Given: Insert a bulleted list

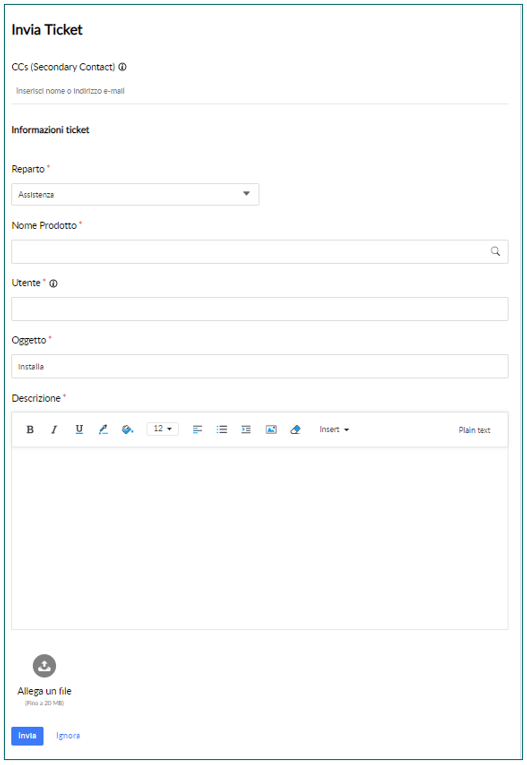Looking at the screenshot, I should 222,429.
